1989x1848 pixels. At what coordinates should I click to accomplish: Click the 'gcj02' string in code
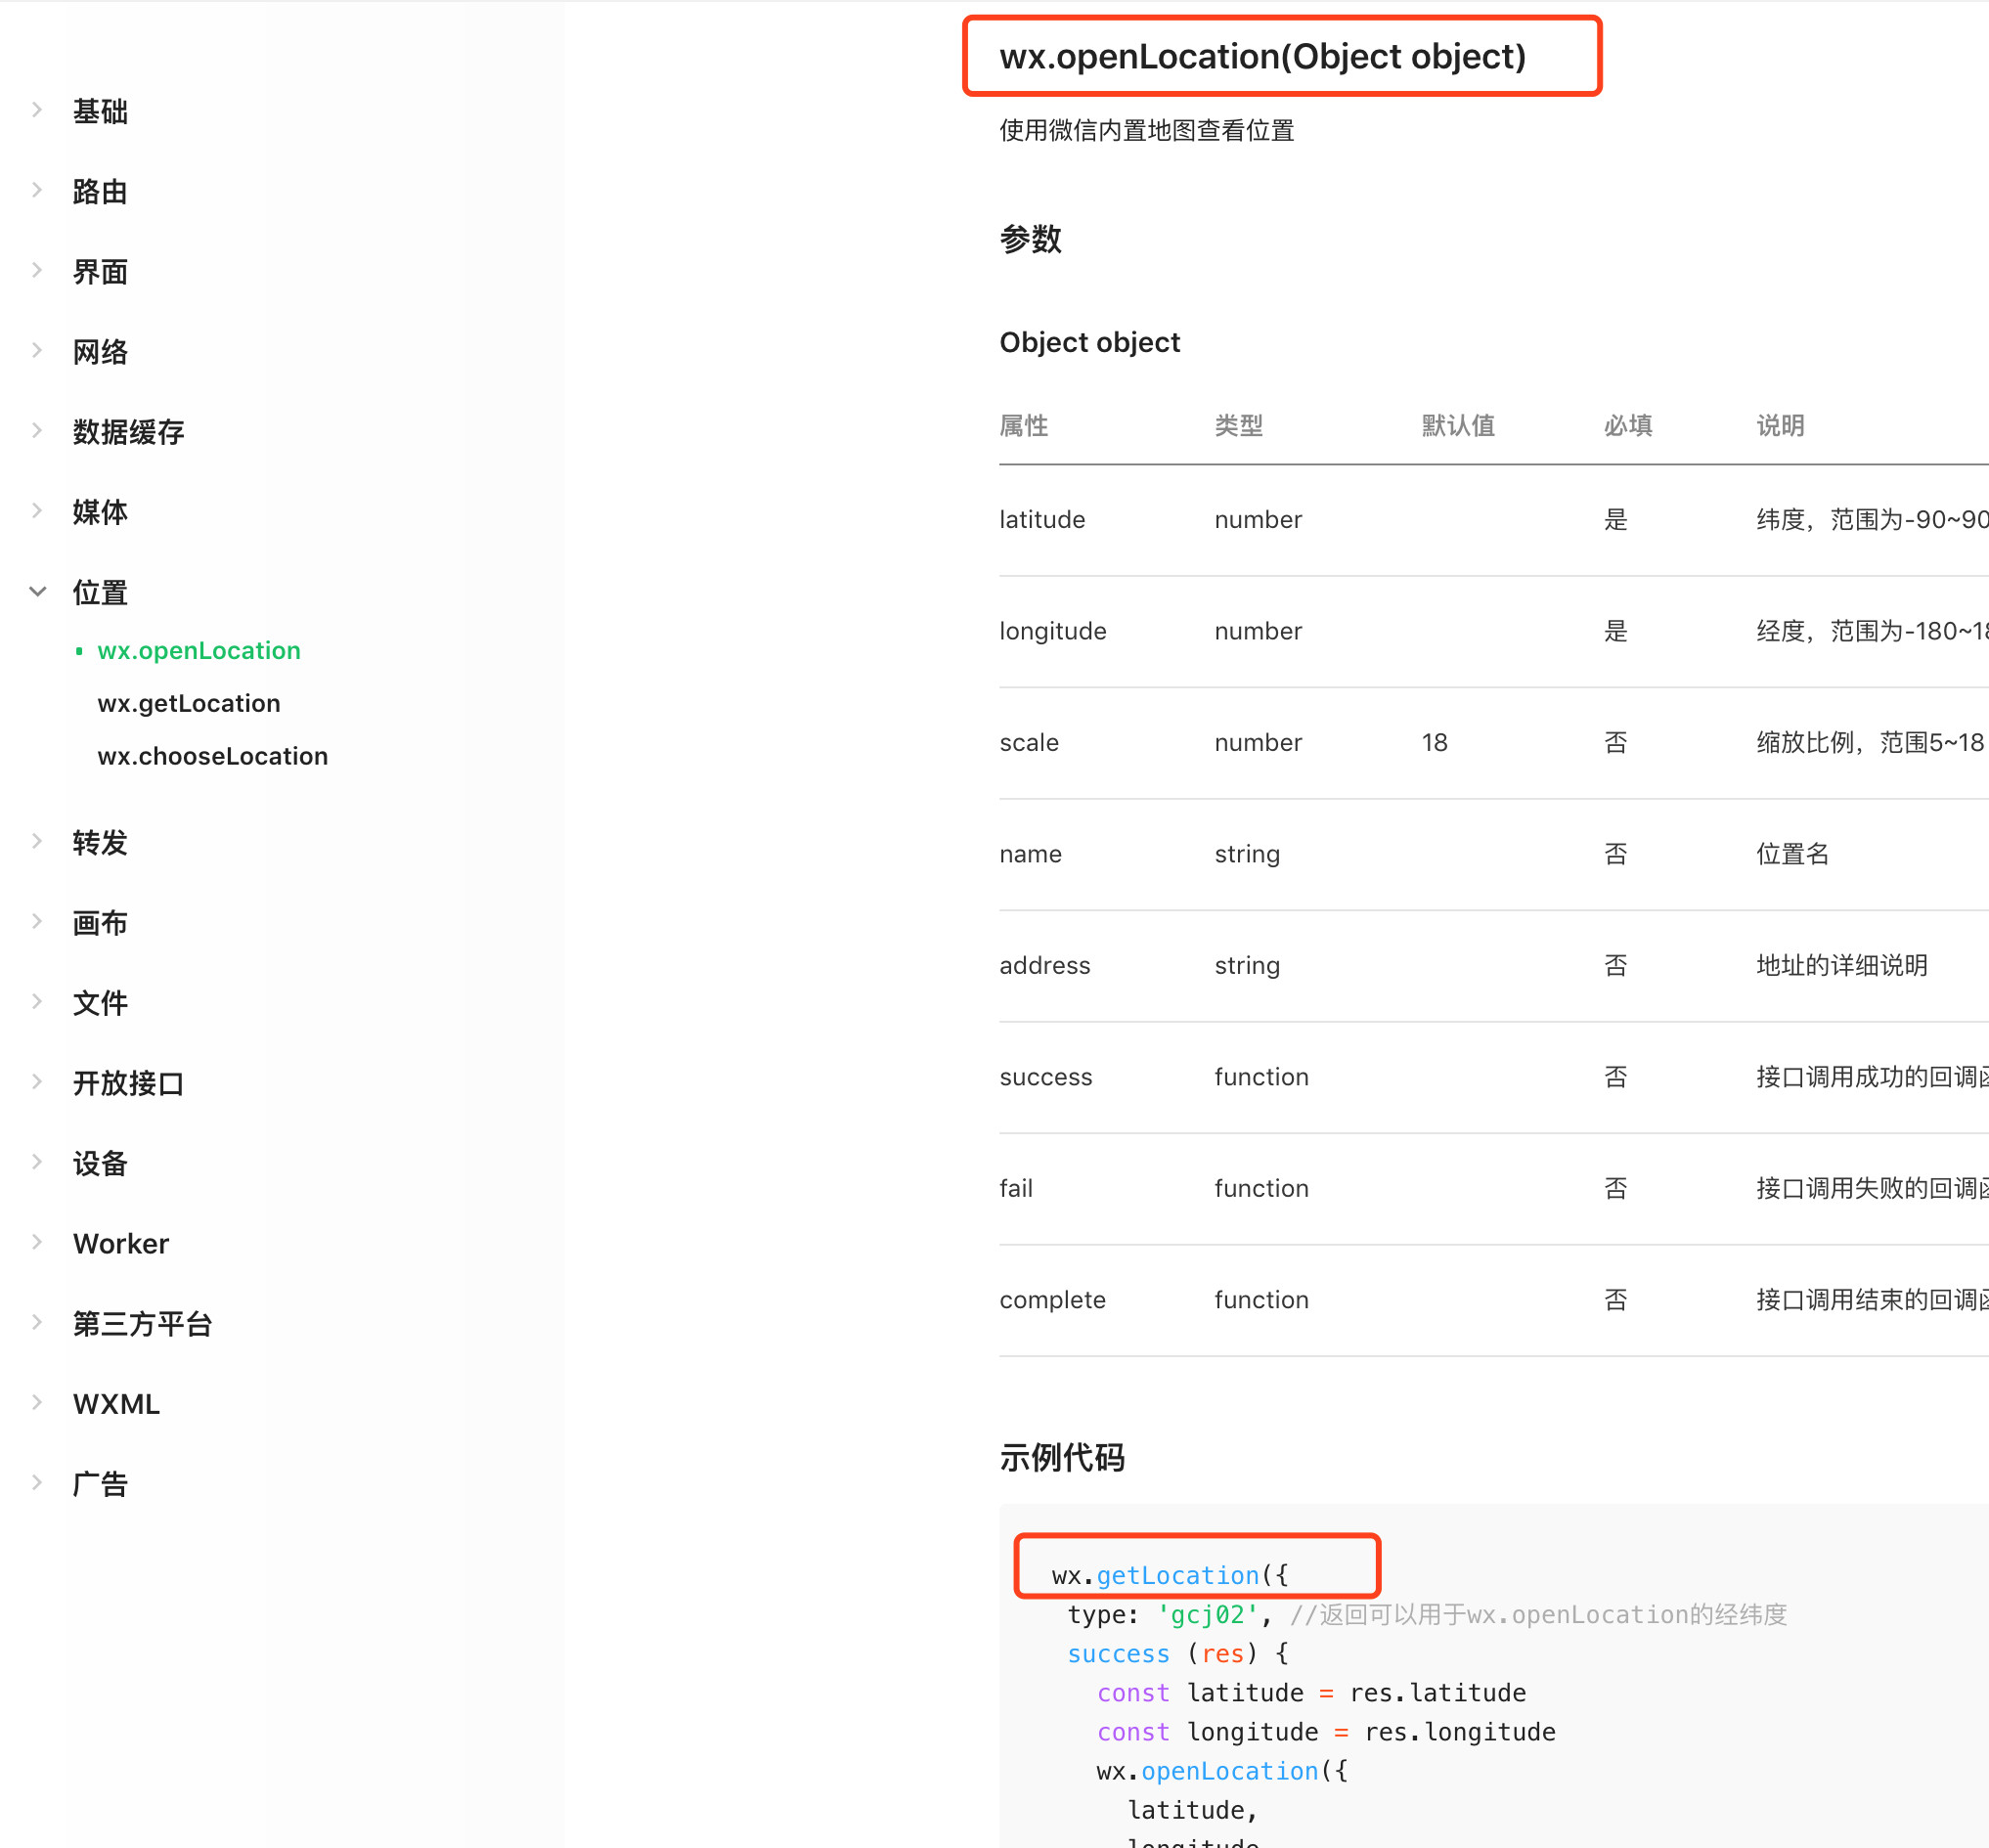1207,1614
